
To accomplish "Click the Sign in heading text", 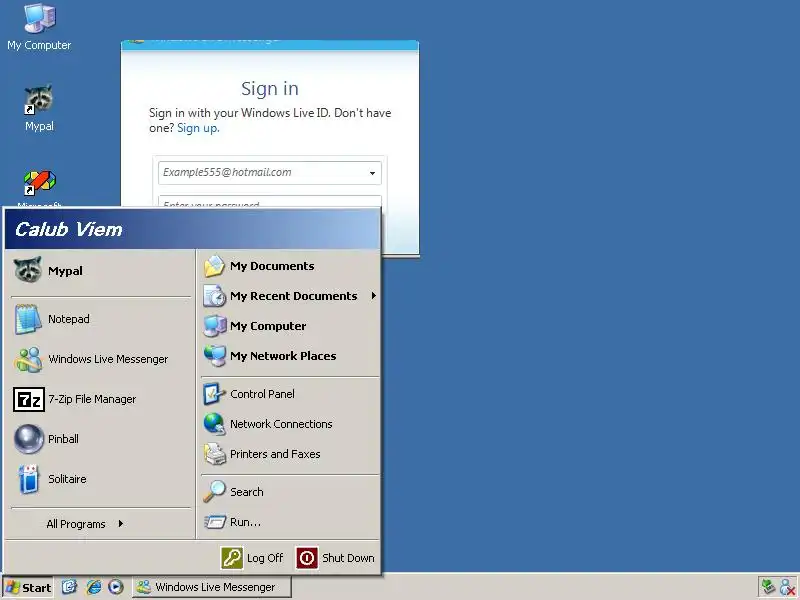I will (270, 88).
